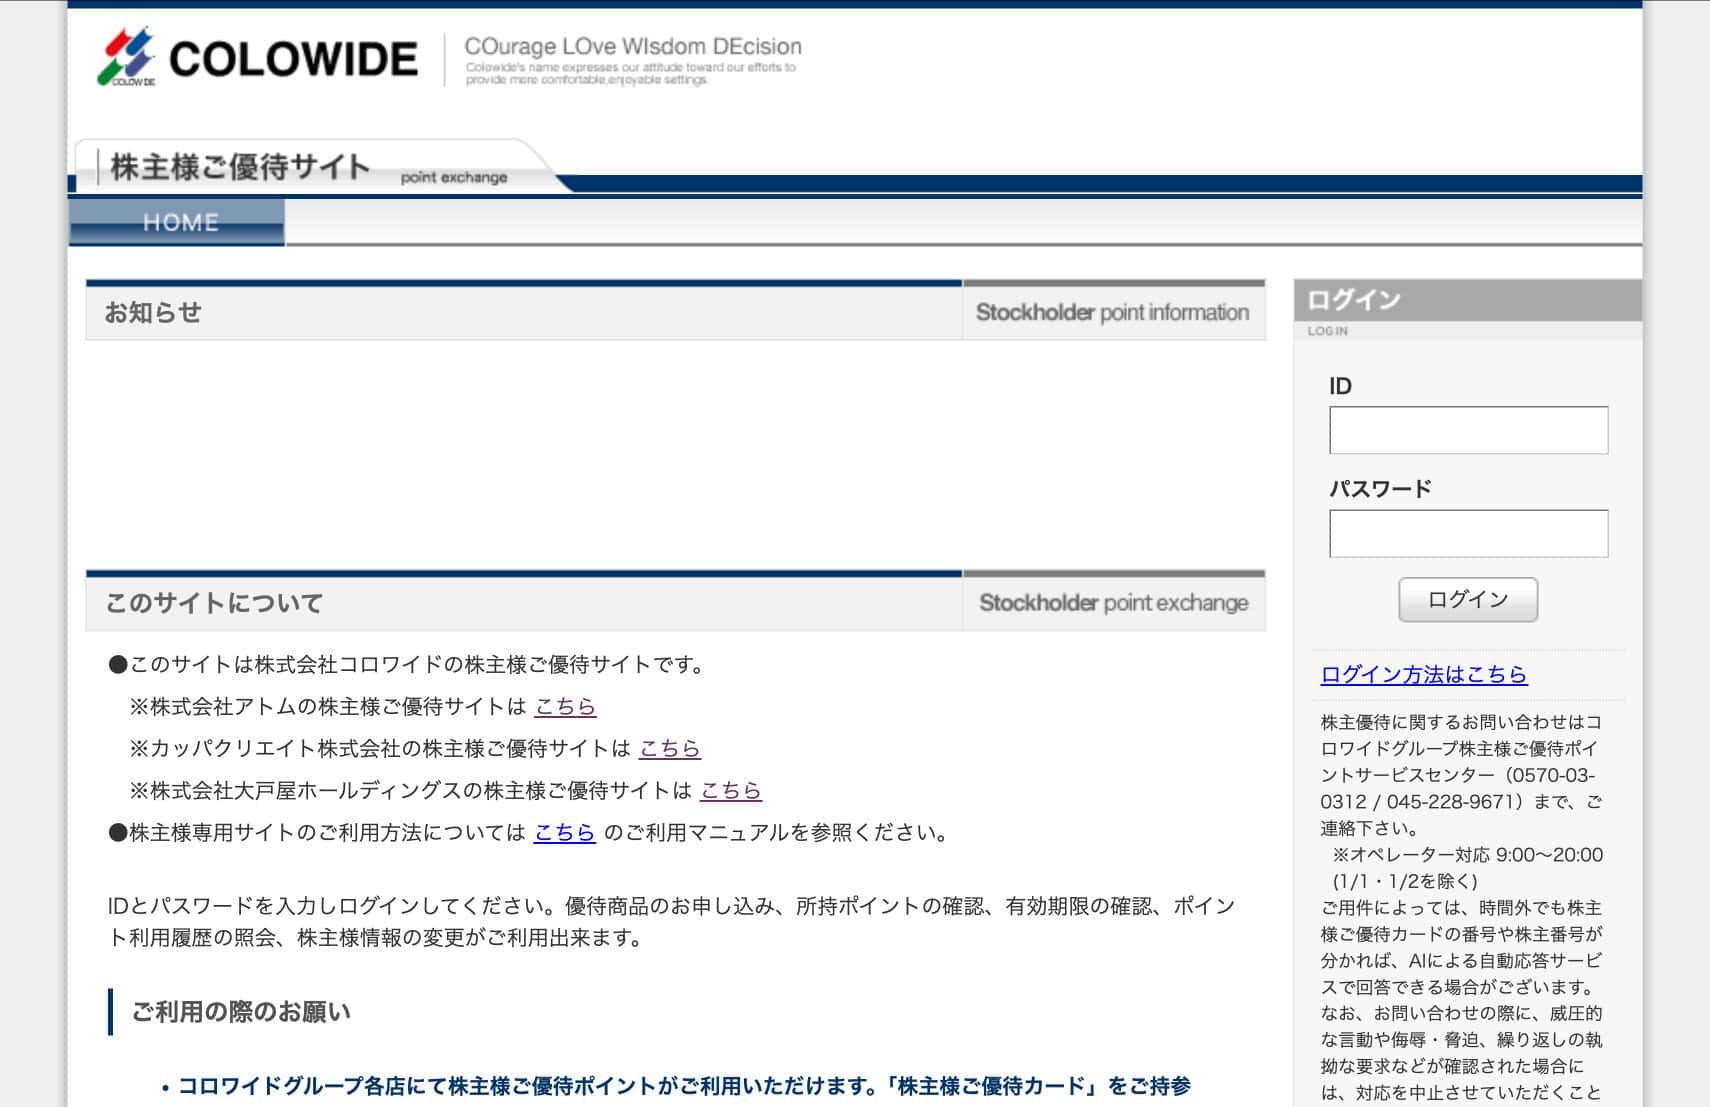Click the ご利用の際のお願い heading
Viewport: 1710px width, 1107px height.
(241, 1012)
